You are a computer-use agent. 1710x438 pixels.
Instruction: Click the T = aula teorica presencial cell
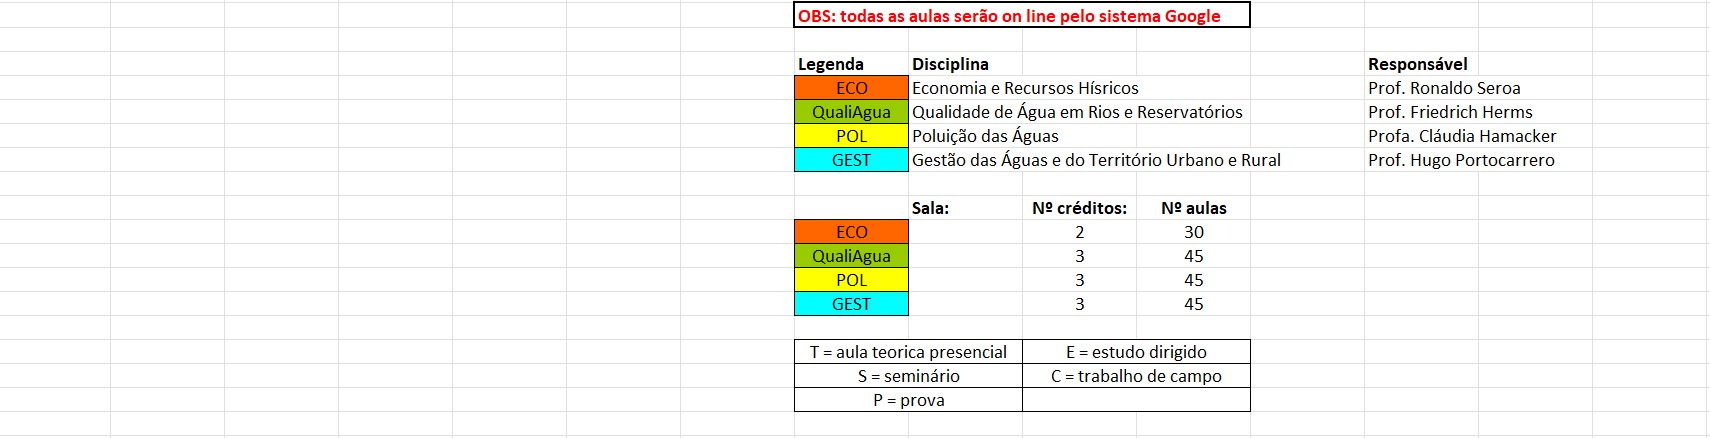click(x=908, y=352)
